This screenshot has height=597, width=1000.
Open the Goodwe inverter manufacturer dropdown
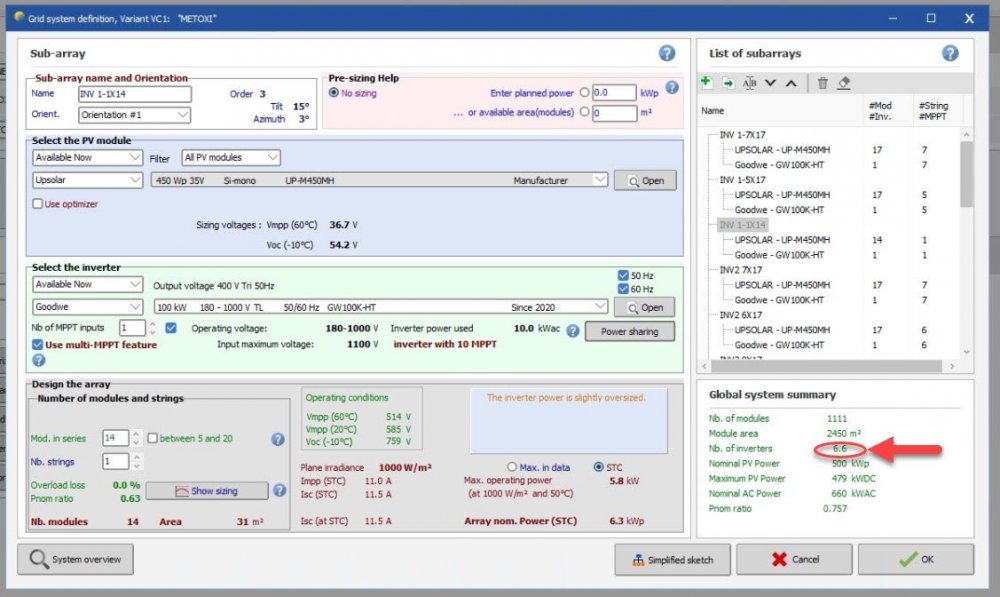coord(87,307)
